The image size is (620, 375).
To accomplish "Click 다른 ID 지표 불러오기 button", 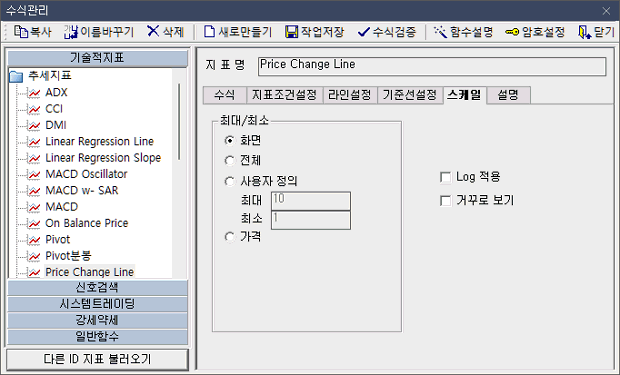I will coord(97,359).
